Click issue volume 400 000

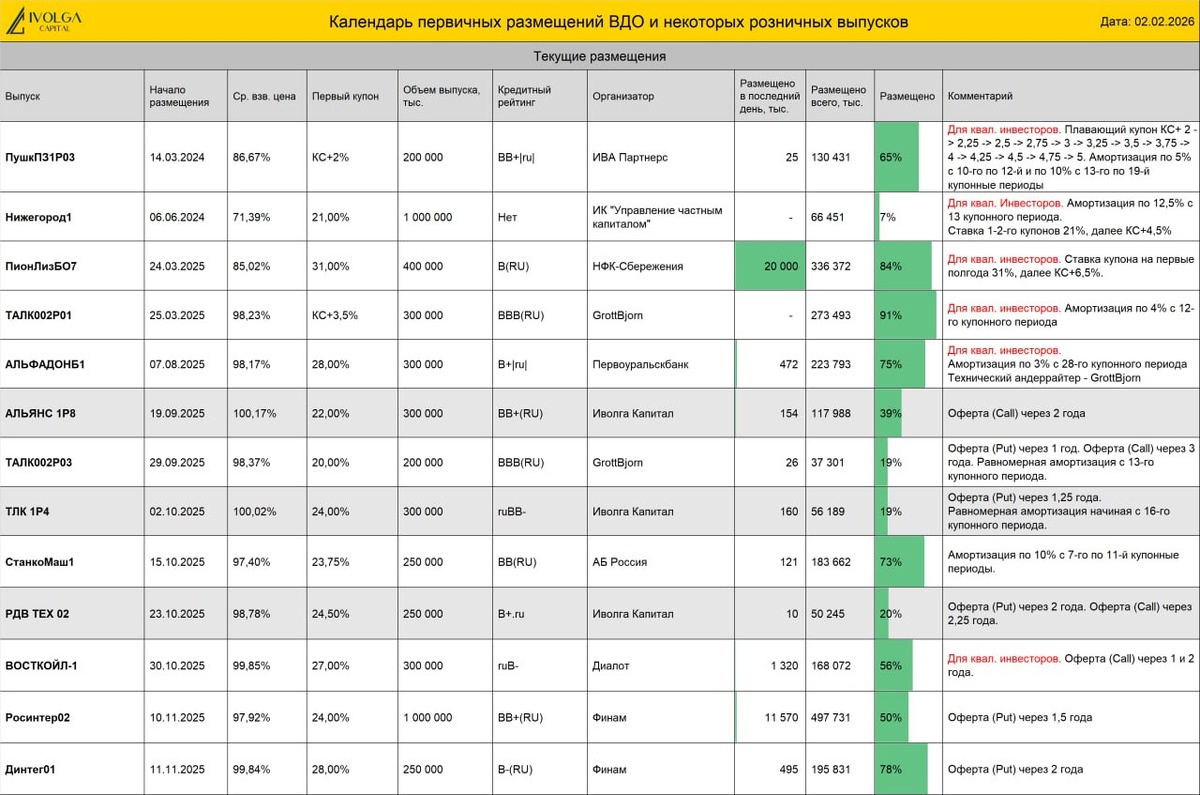tap(422, 266)
